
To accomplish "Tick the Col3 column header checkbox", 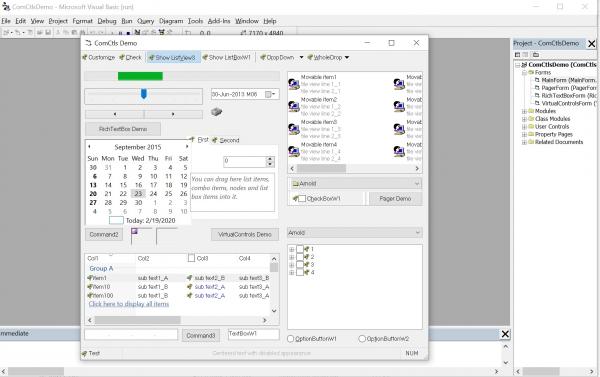I will pyautogui.click(x=191, y=258).
